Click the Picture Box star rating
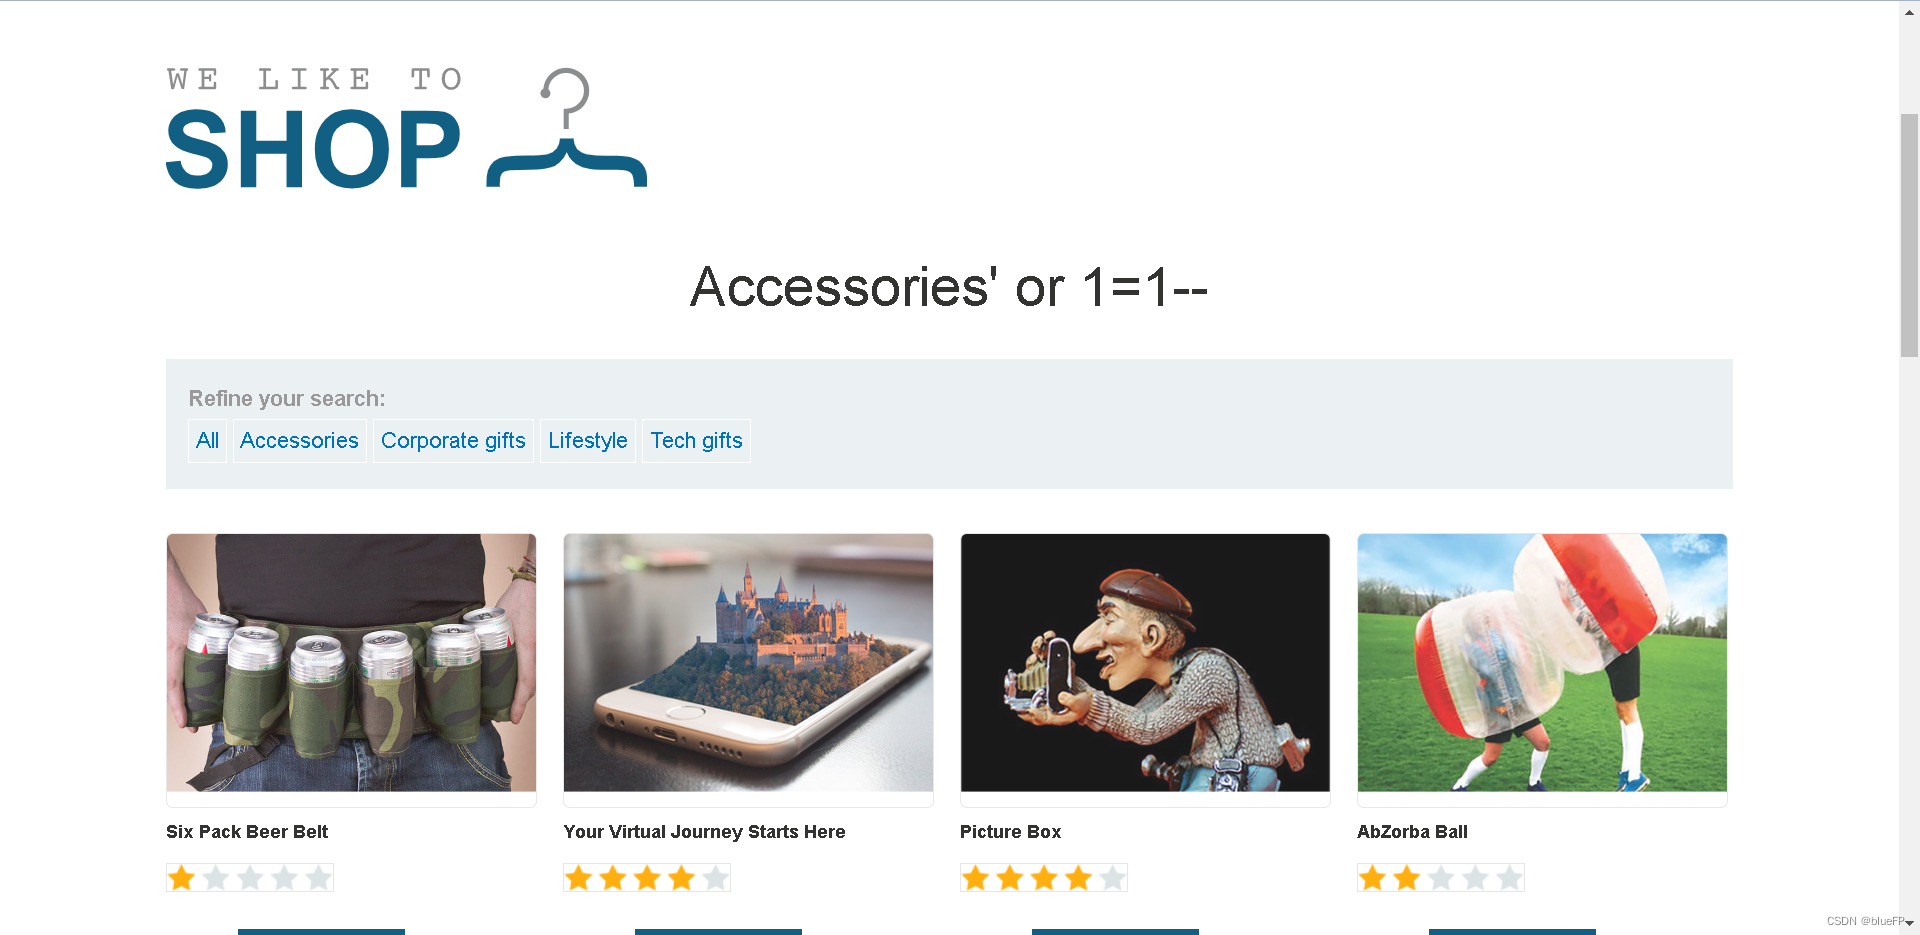Image resolution: width=1920 pixels, height=935 pixels. click(1044, 878)
